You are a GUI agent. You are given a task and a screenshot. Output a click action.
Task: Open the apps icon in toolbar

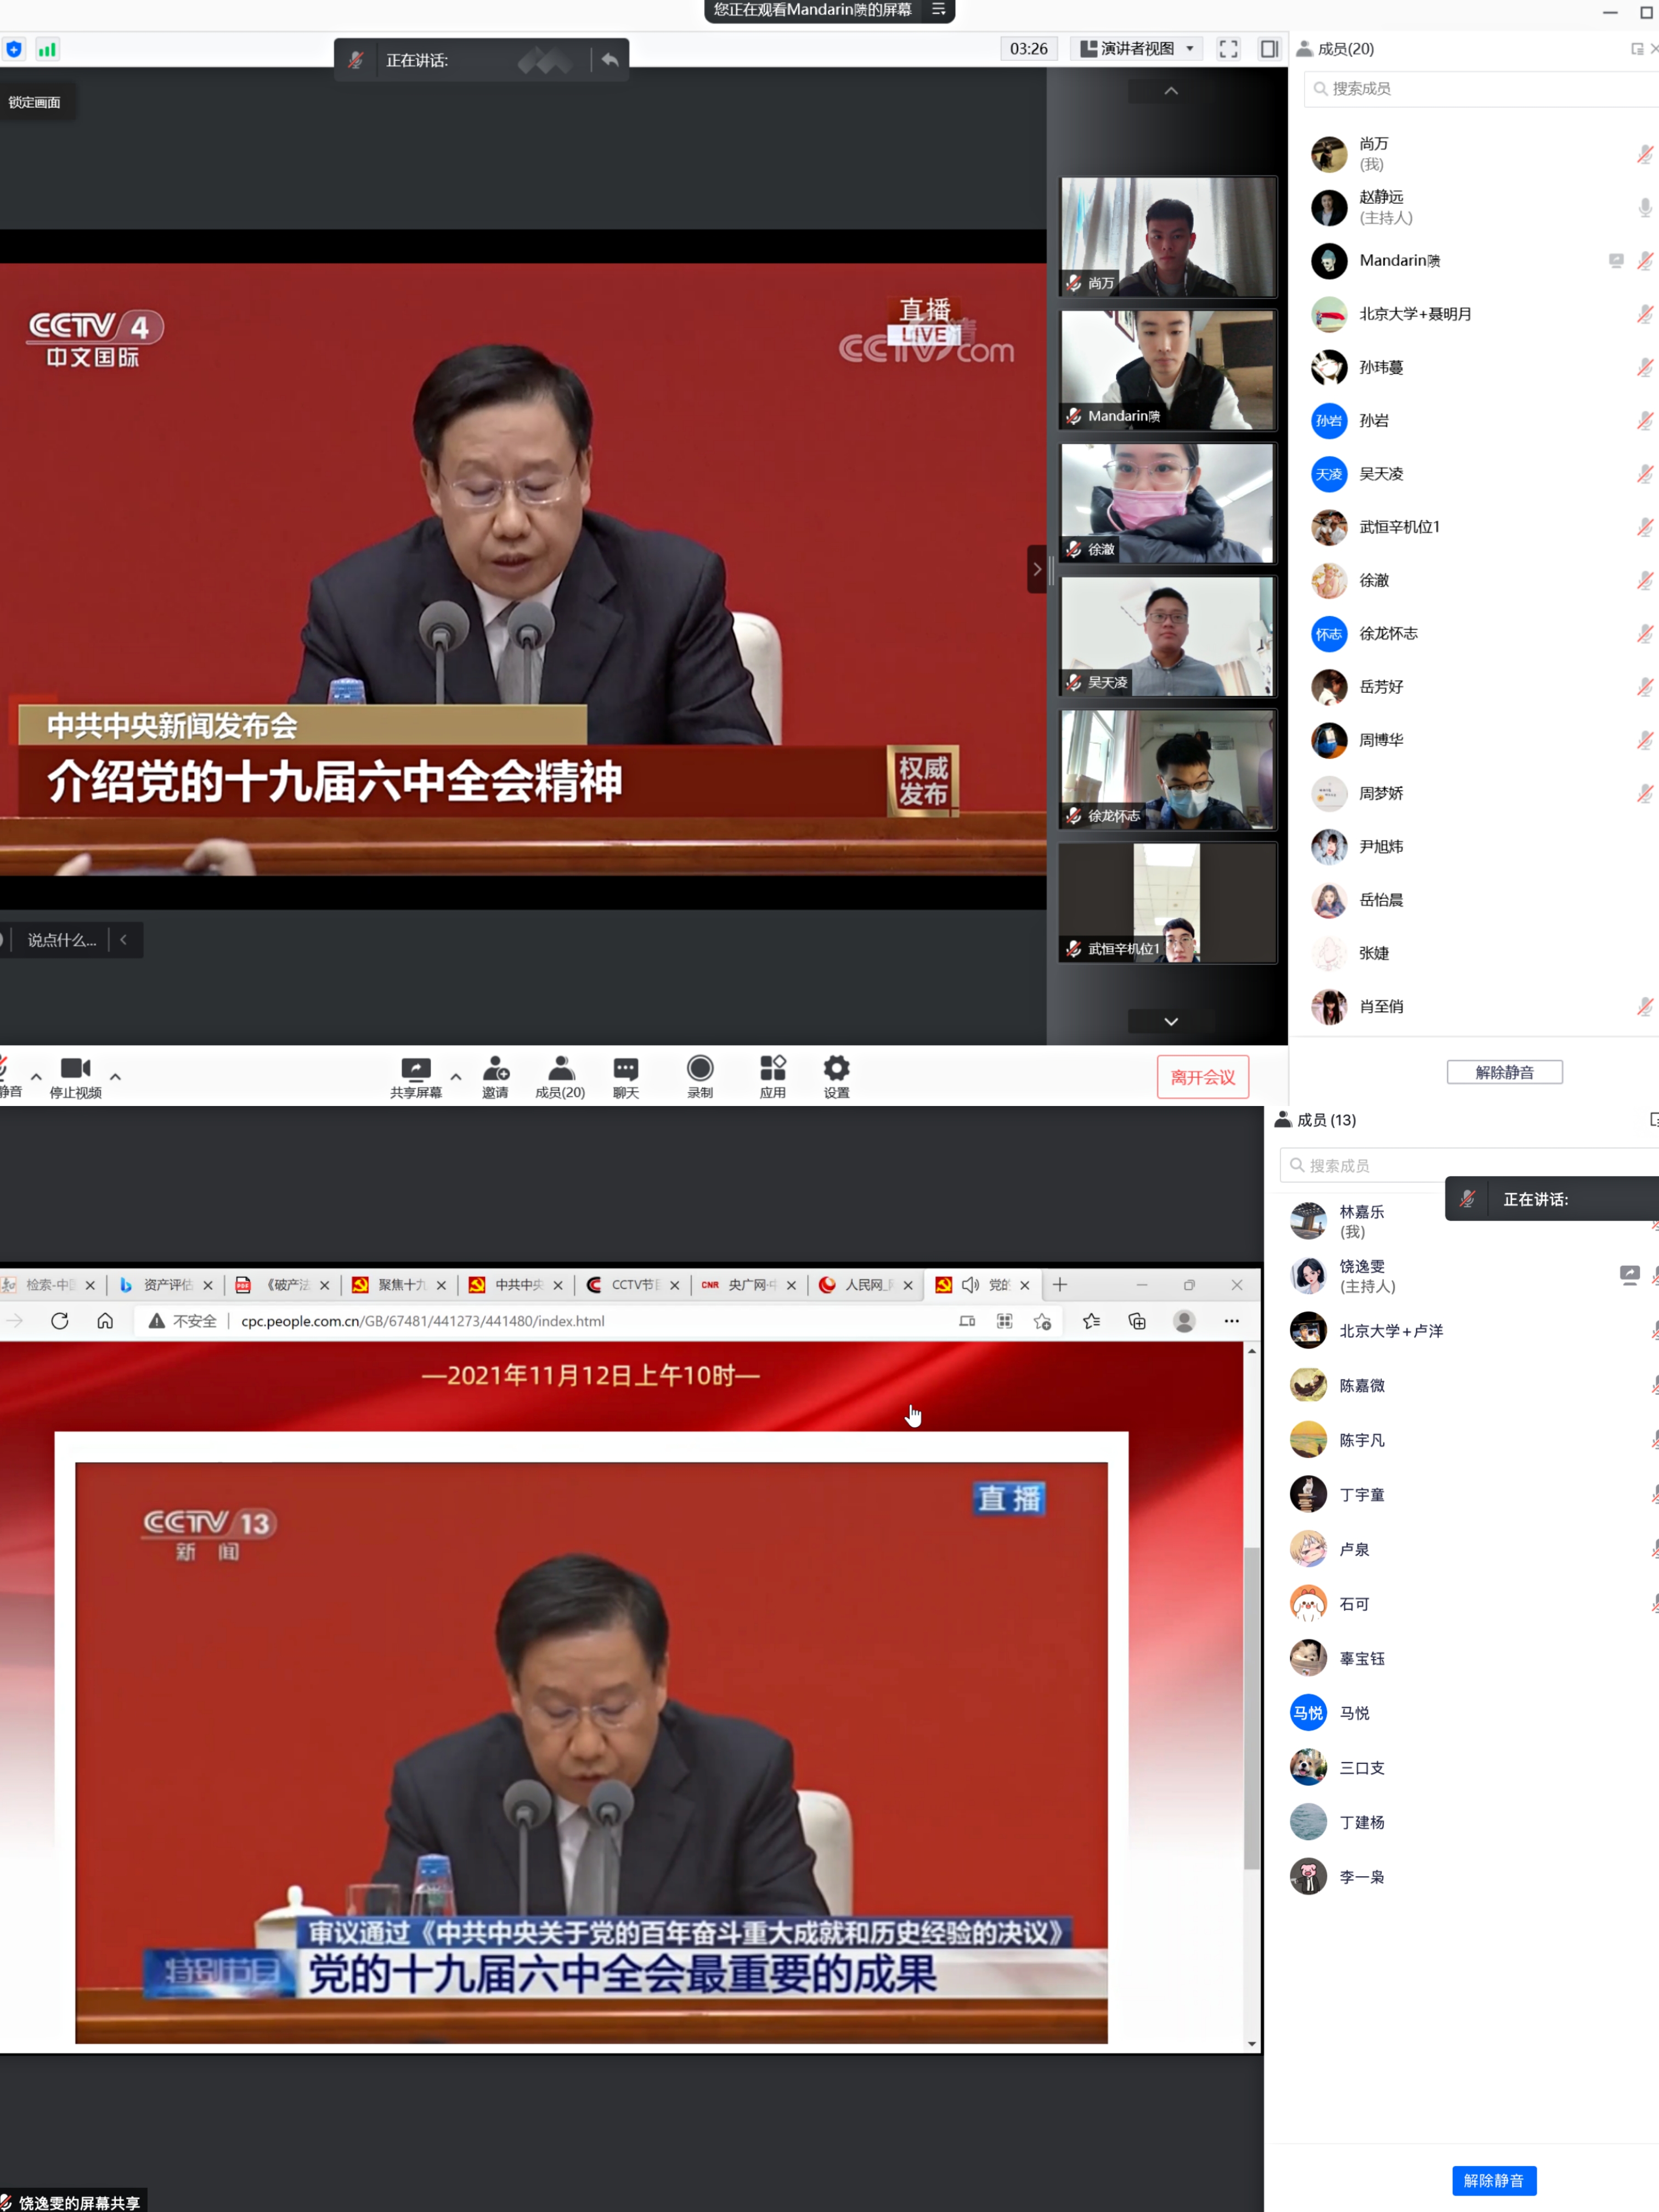[772, 1069]
